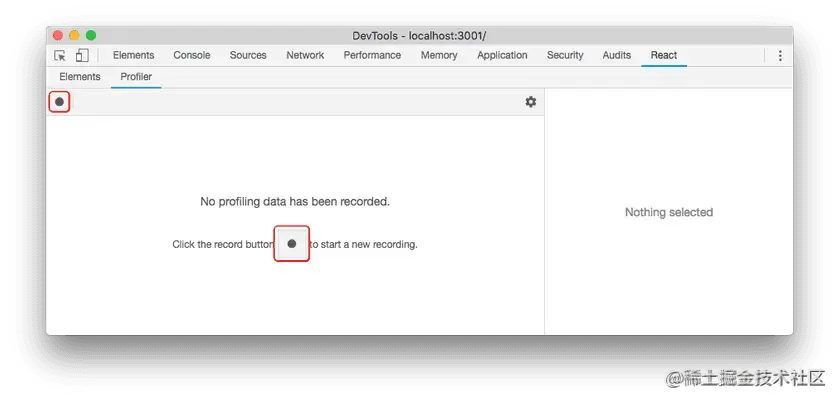This screenshot has height=402, width=840.
Task: Open profiler settings gear icon
Action: point(530,102)
